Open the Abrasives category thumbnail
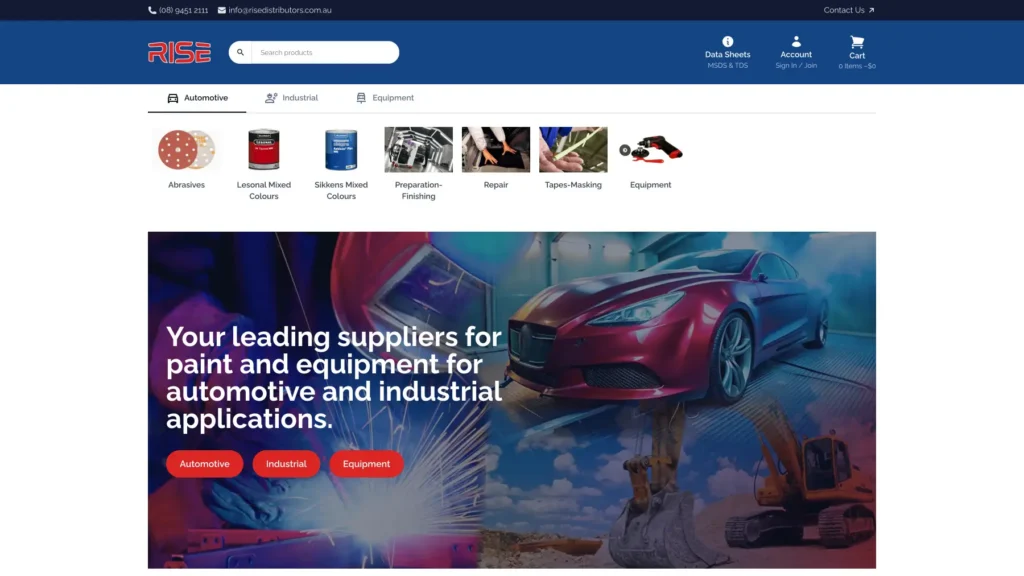 pos(186,150)
